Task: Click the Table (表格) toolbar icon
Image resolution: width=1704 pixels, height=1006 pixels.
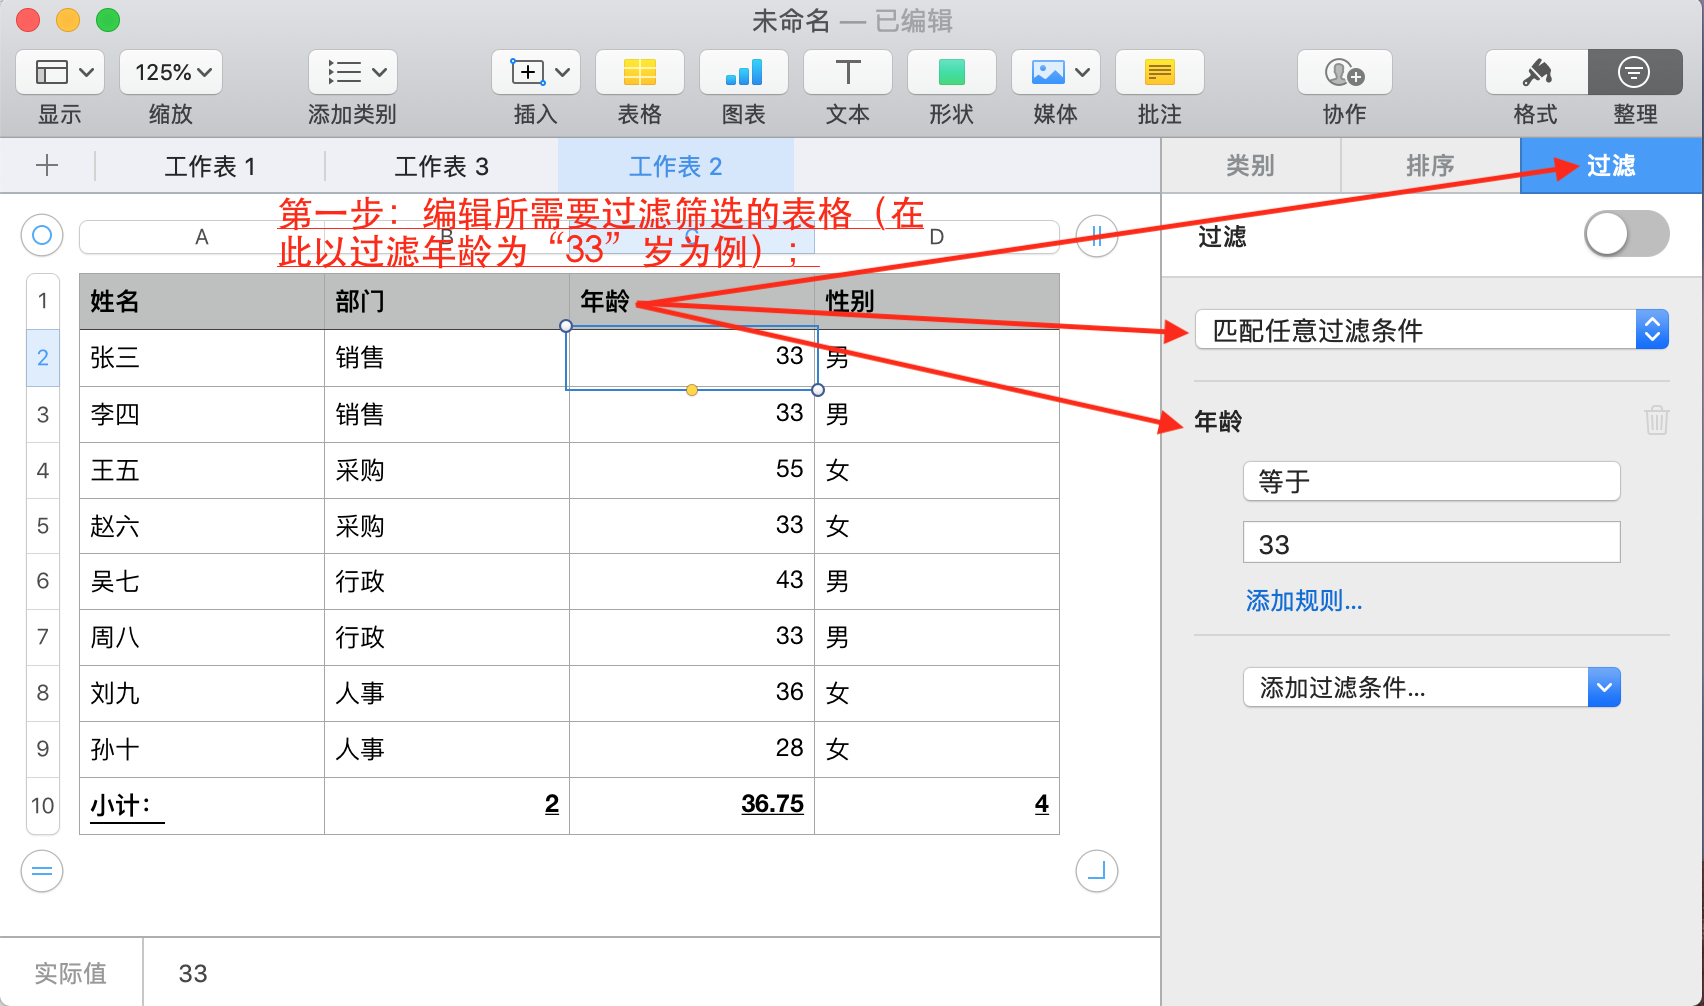Action: point(639,73)
